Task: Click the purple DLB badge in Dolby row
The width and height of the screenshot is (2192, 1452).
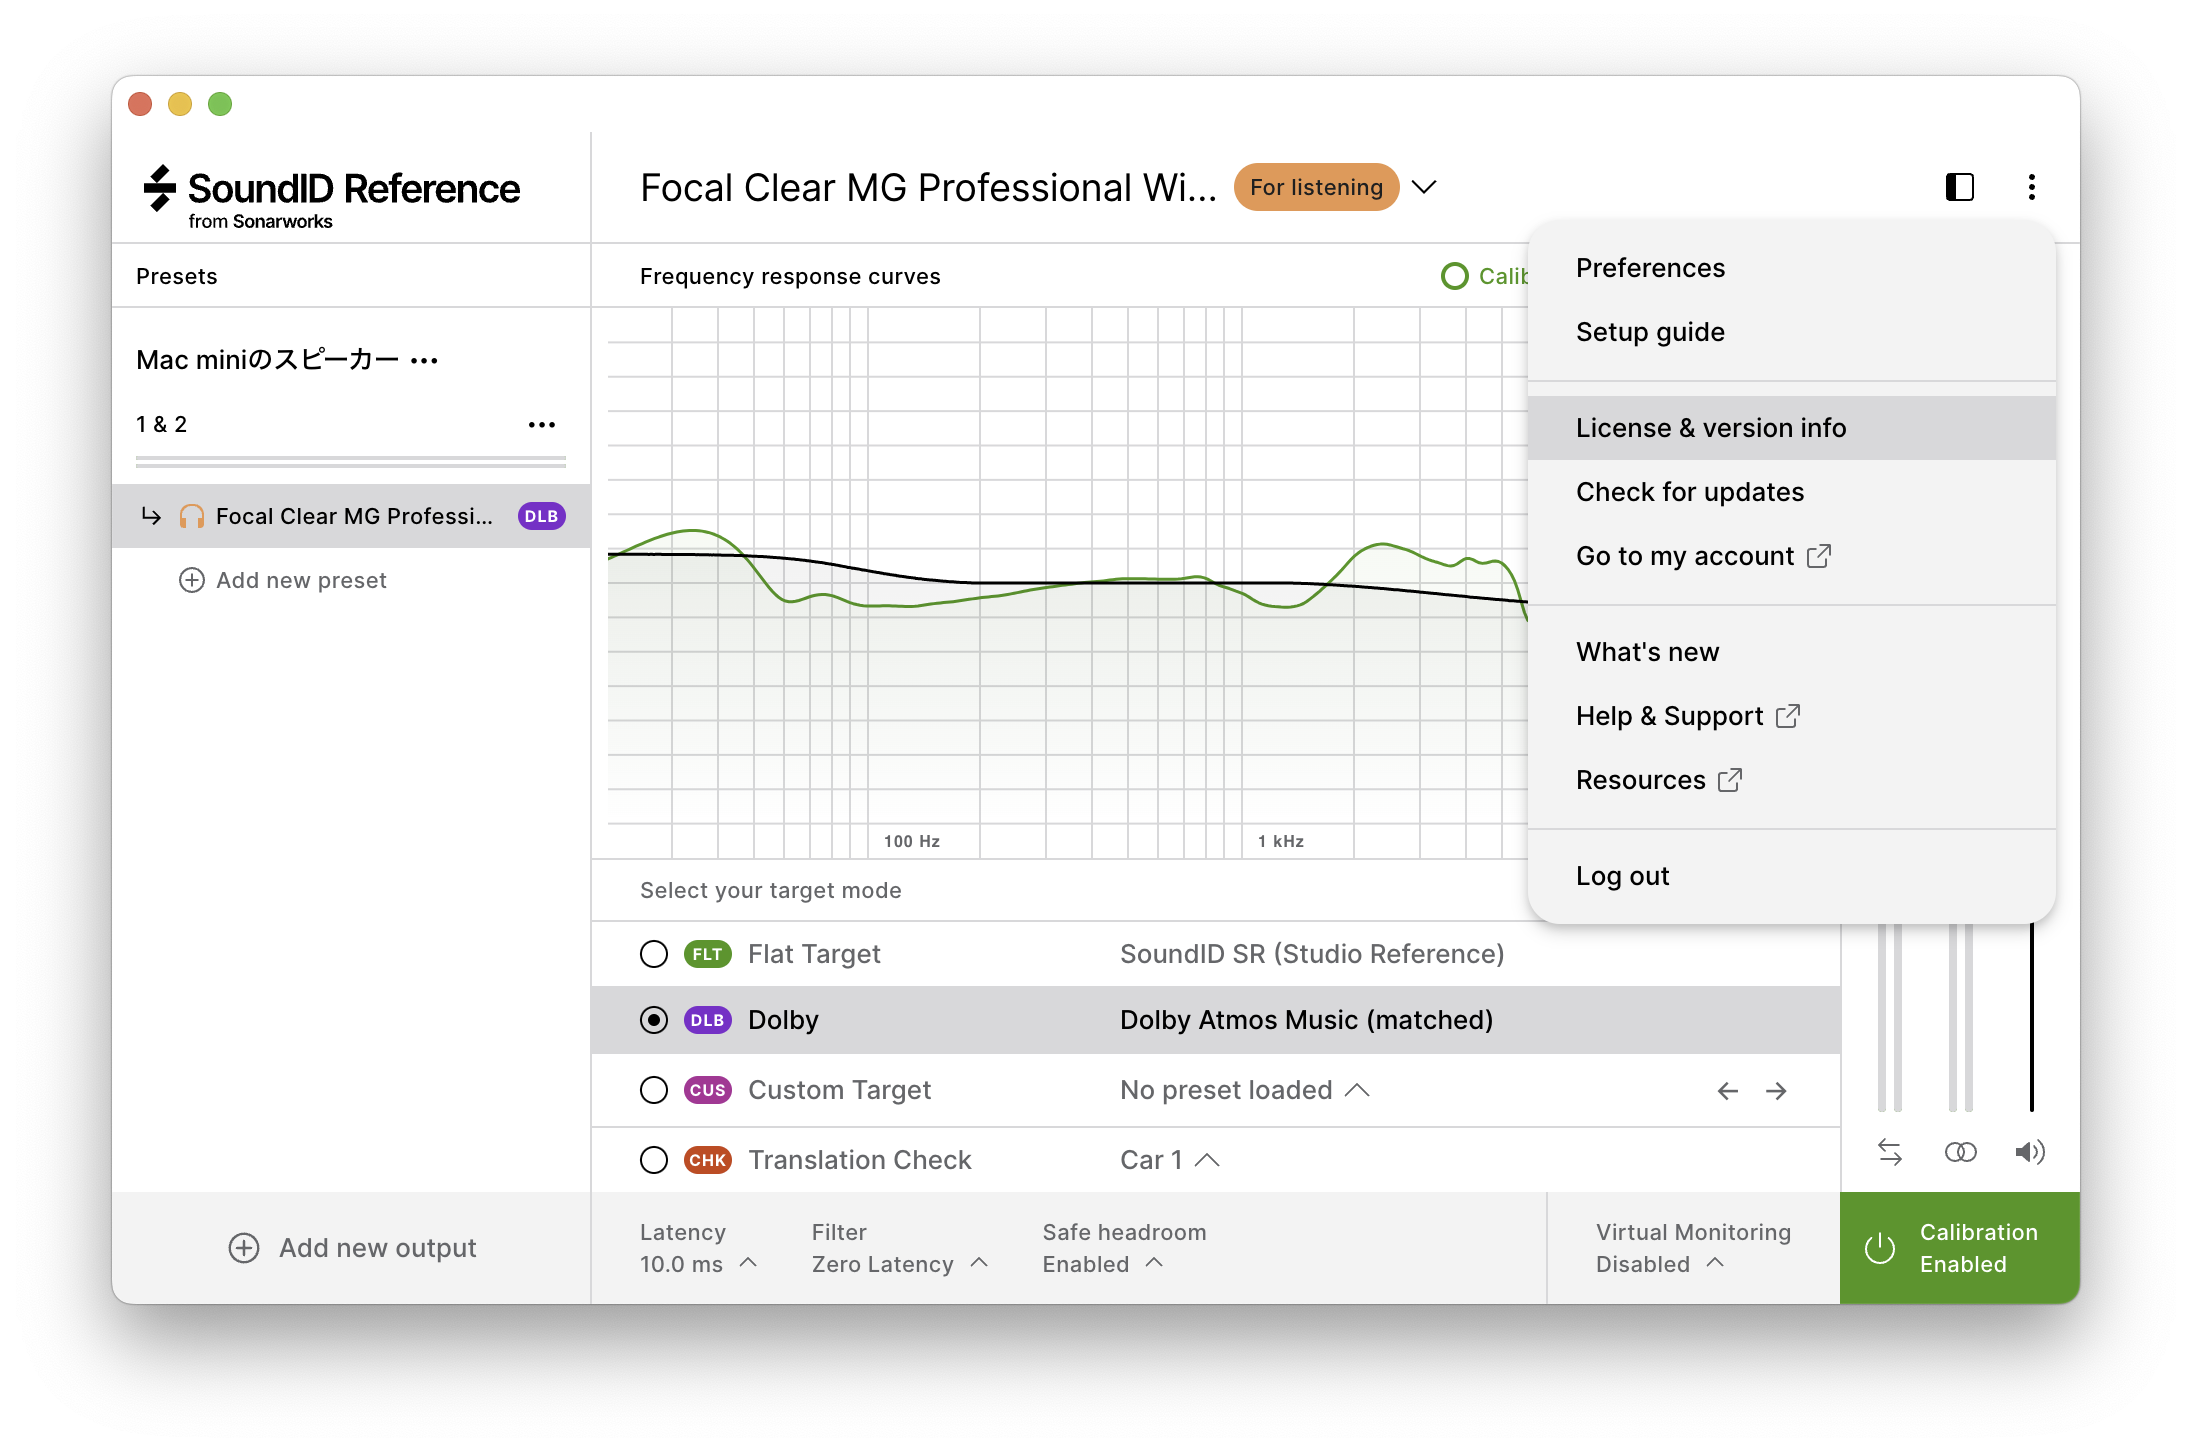Action: [707, 1020]
